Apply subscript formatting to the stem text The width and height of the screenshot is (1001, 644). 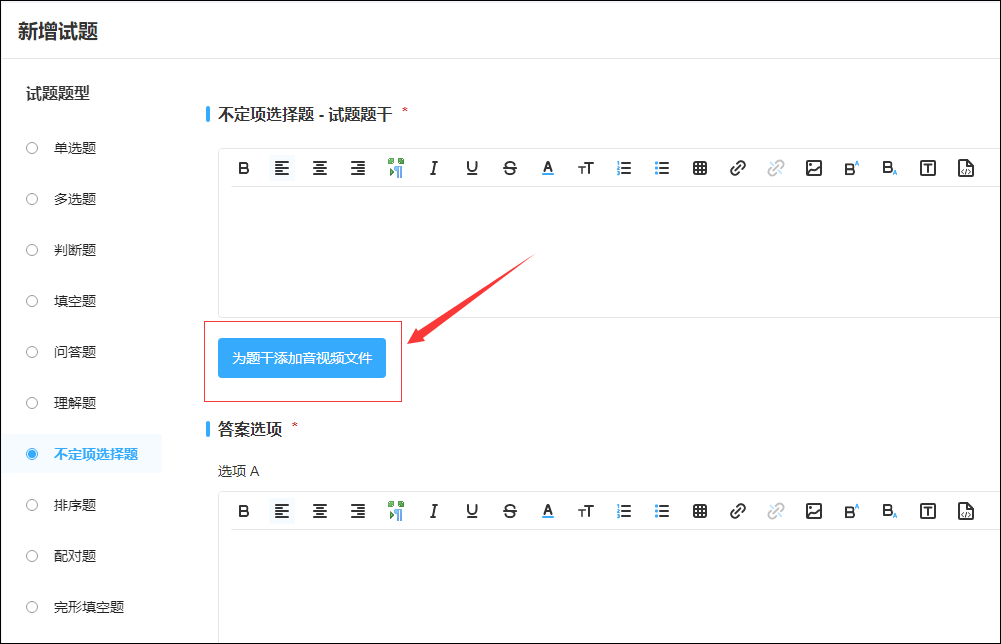889,167
